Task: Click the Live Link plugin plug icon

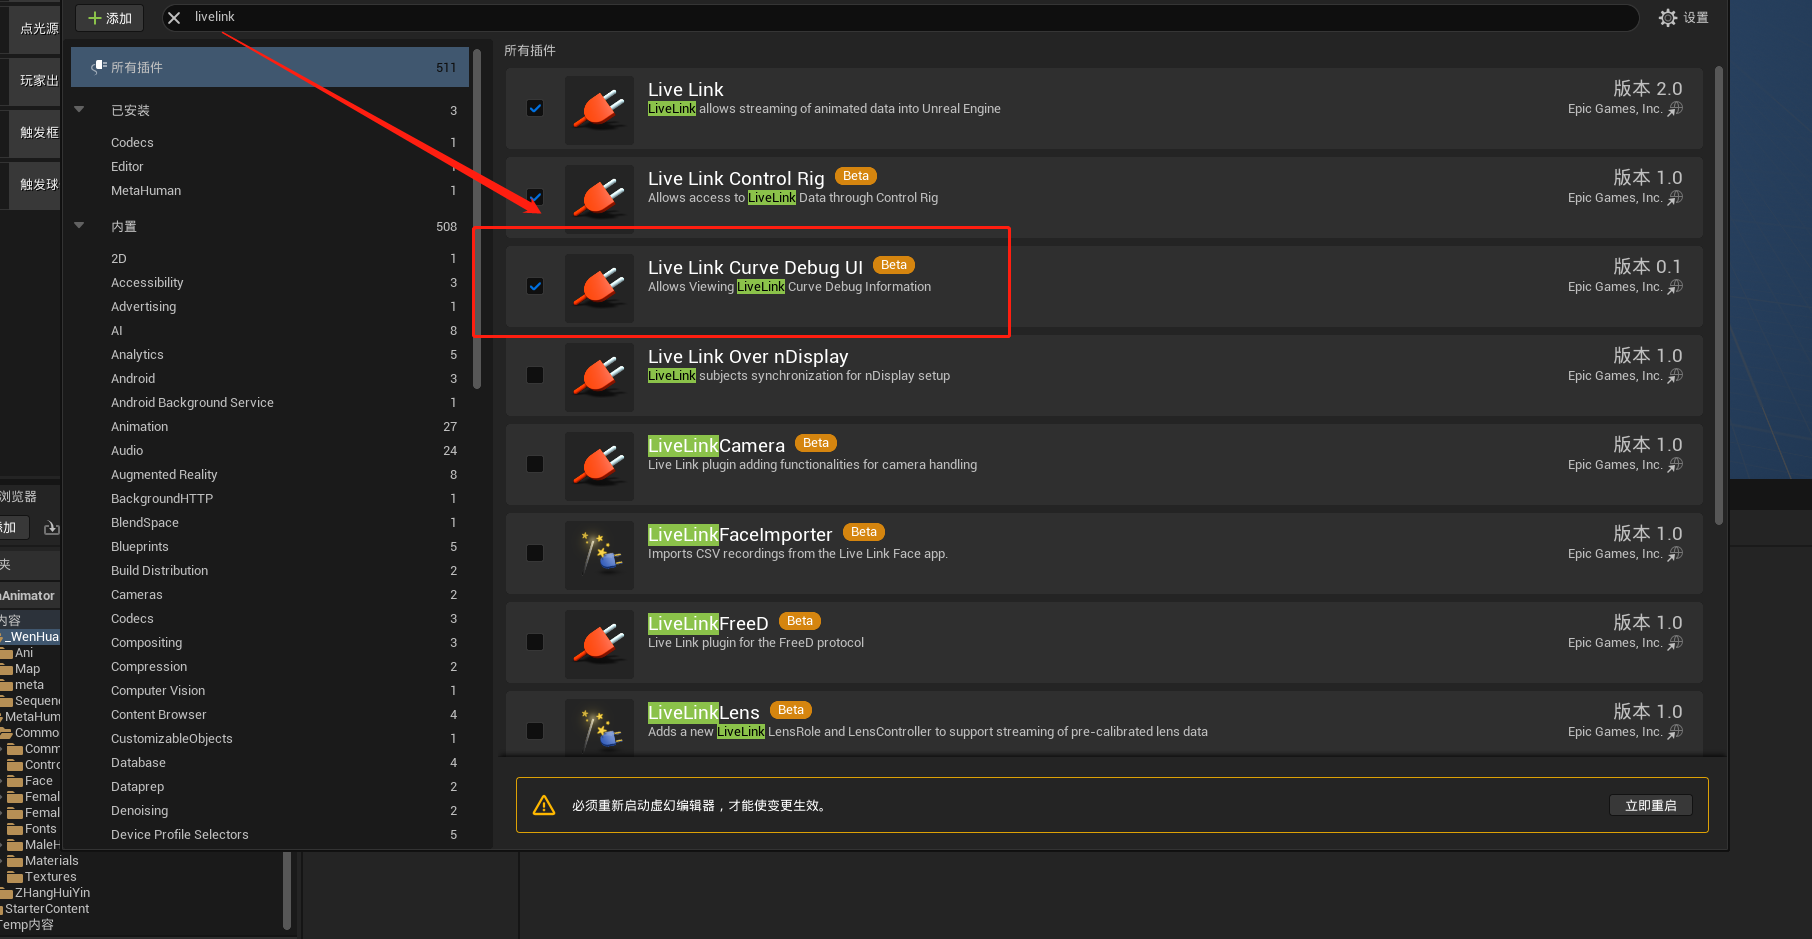Action: tap(599, 110)
